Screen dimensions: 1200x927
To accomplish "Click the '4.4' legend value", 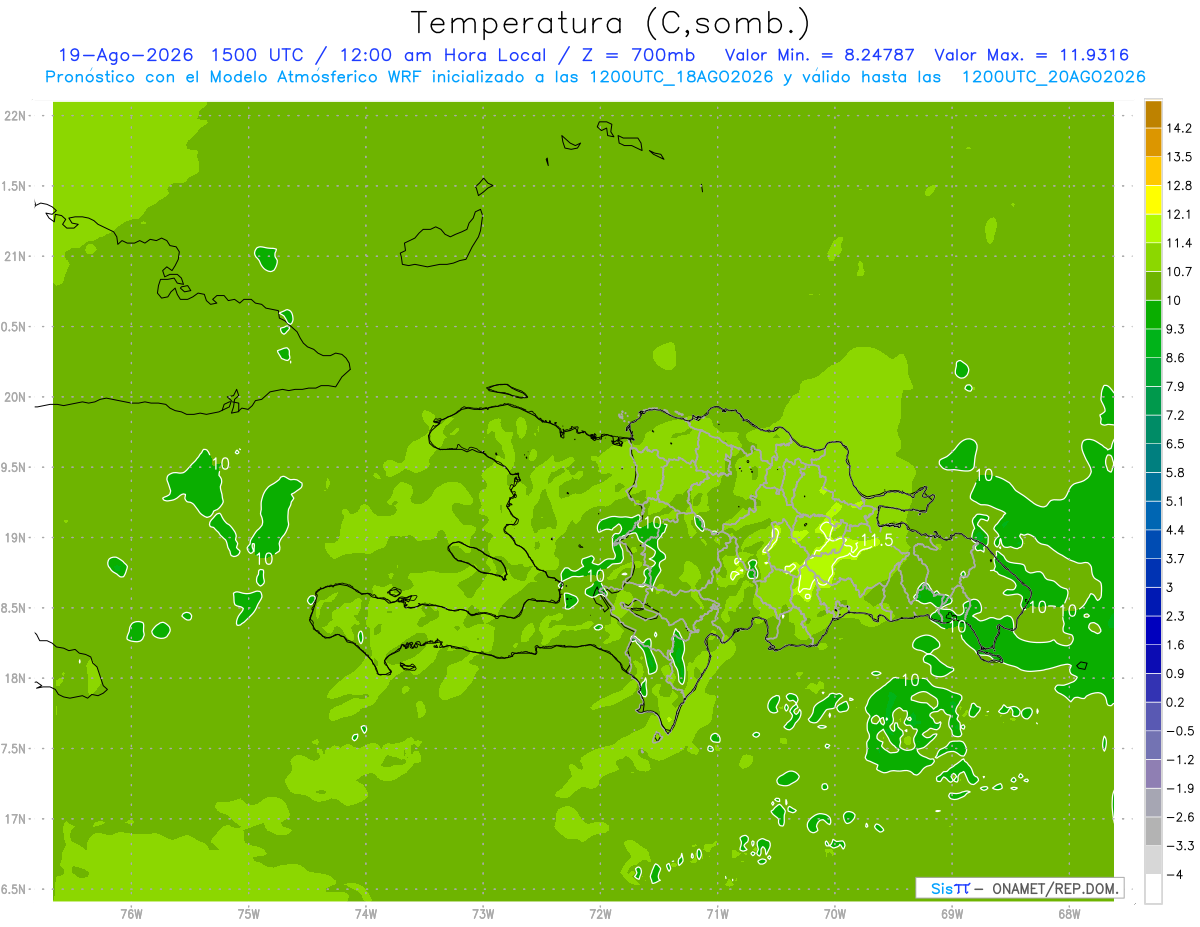I will click(1175, 529).
